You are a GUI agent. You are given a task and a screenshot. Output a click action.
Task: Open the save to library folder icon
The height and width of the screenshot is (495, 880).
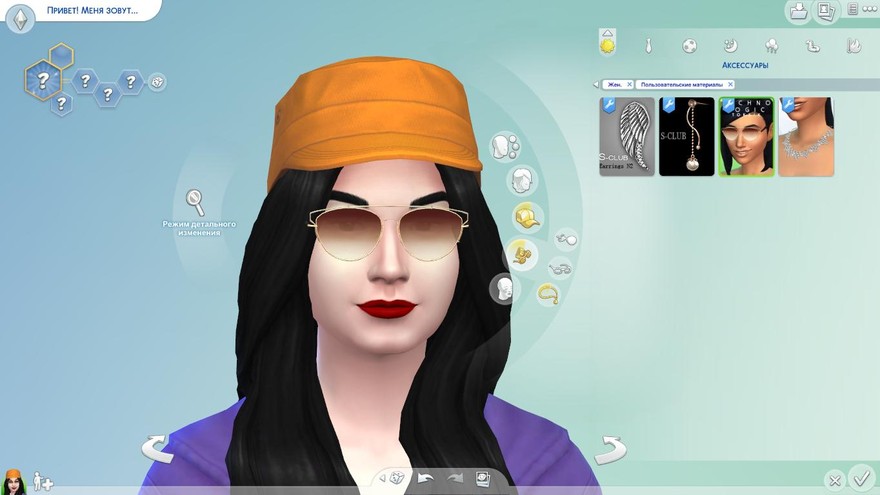click(799, 11)
